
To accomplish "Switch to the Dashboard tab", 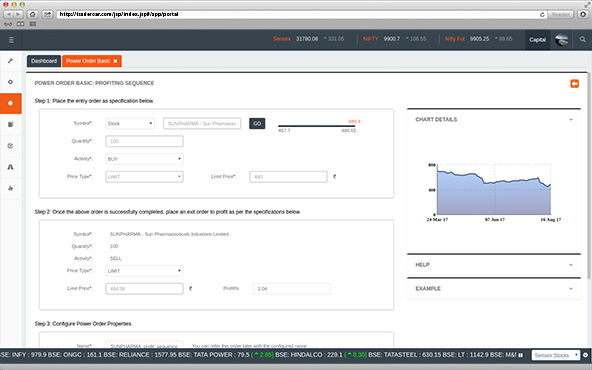I will pyautogui.click(x=44, y=61).
